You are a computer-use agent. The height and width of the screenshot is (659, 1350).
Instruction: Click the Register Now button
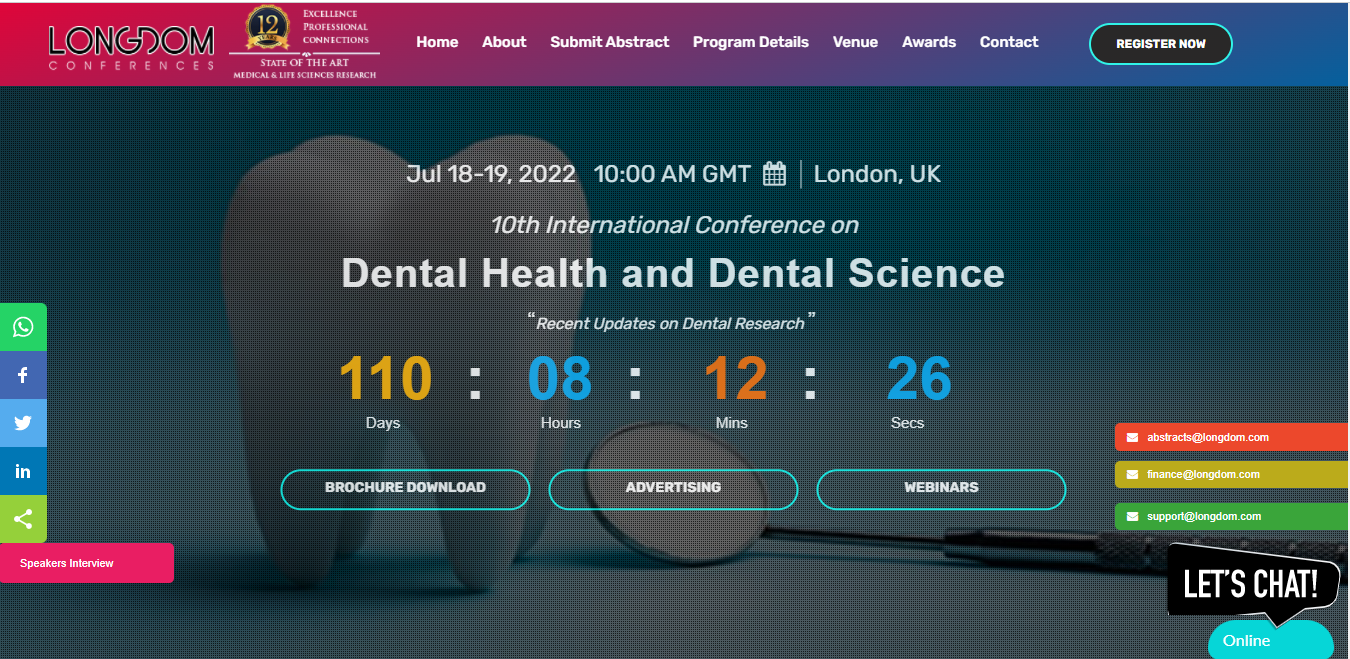(1160, 43)
